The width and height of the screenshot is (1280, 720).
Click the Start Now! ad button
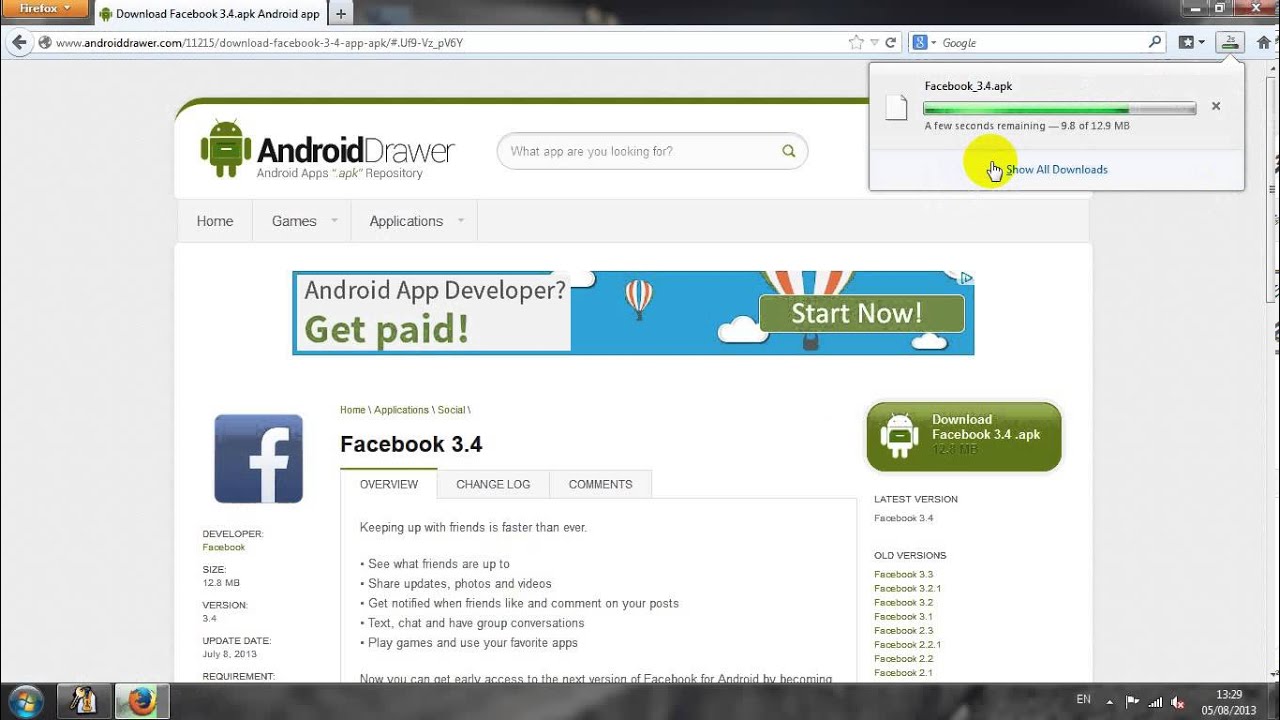[x=861, y=313]
